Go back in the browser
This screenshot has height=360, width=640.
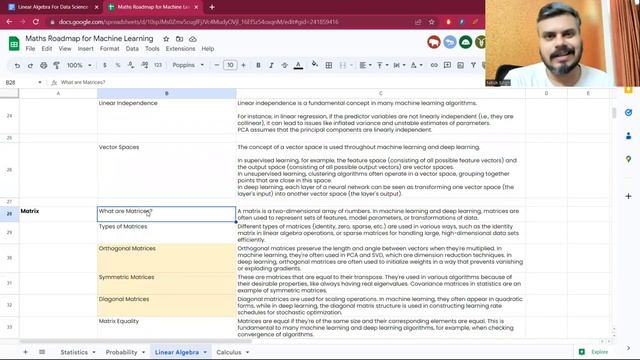[x=9, y=22]
